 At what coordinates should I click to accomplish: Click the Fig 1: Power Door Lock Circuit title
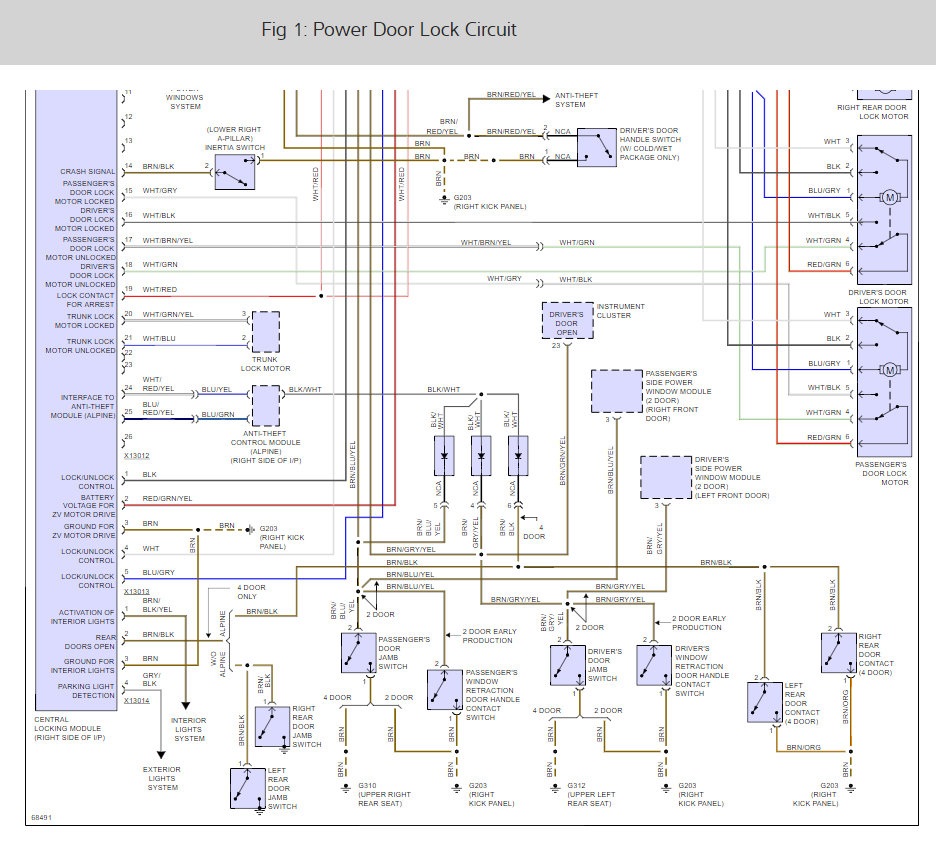point(389,30)
